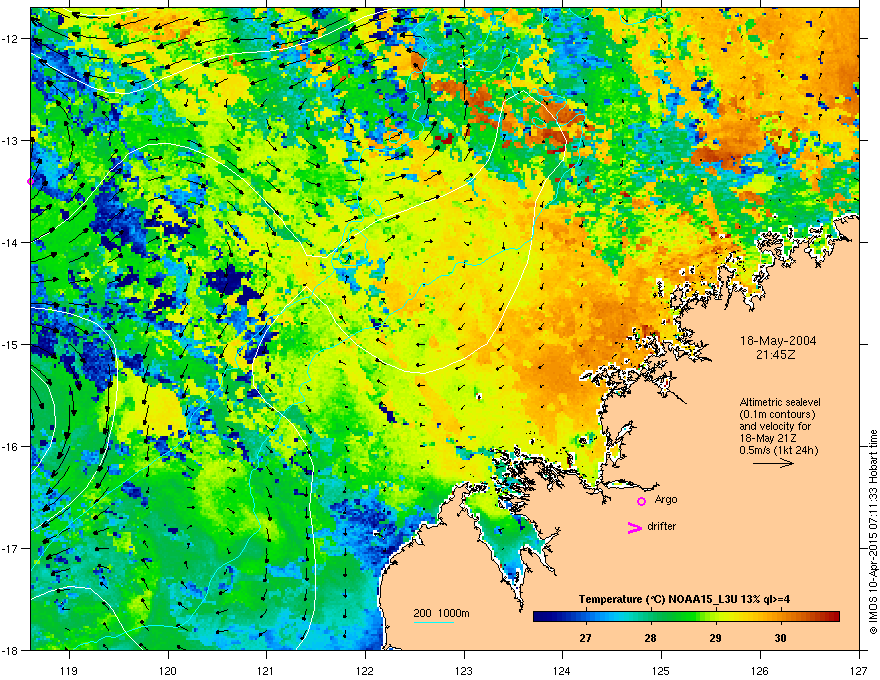Click the dark red end of color bar
The image size is (880, 680).
click(x=835, y=617)
